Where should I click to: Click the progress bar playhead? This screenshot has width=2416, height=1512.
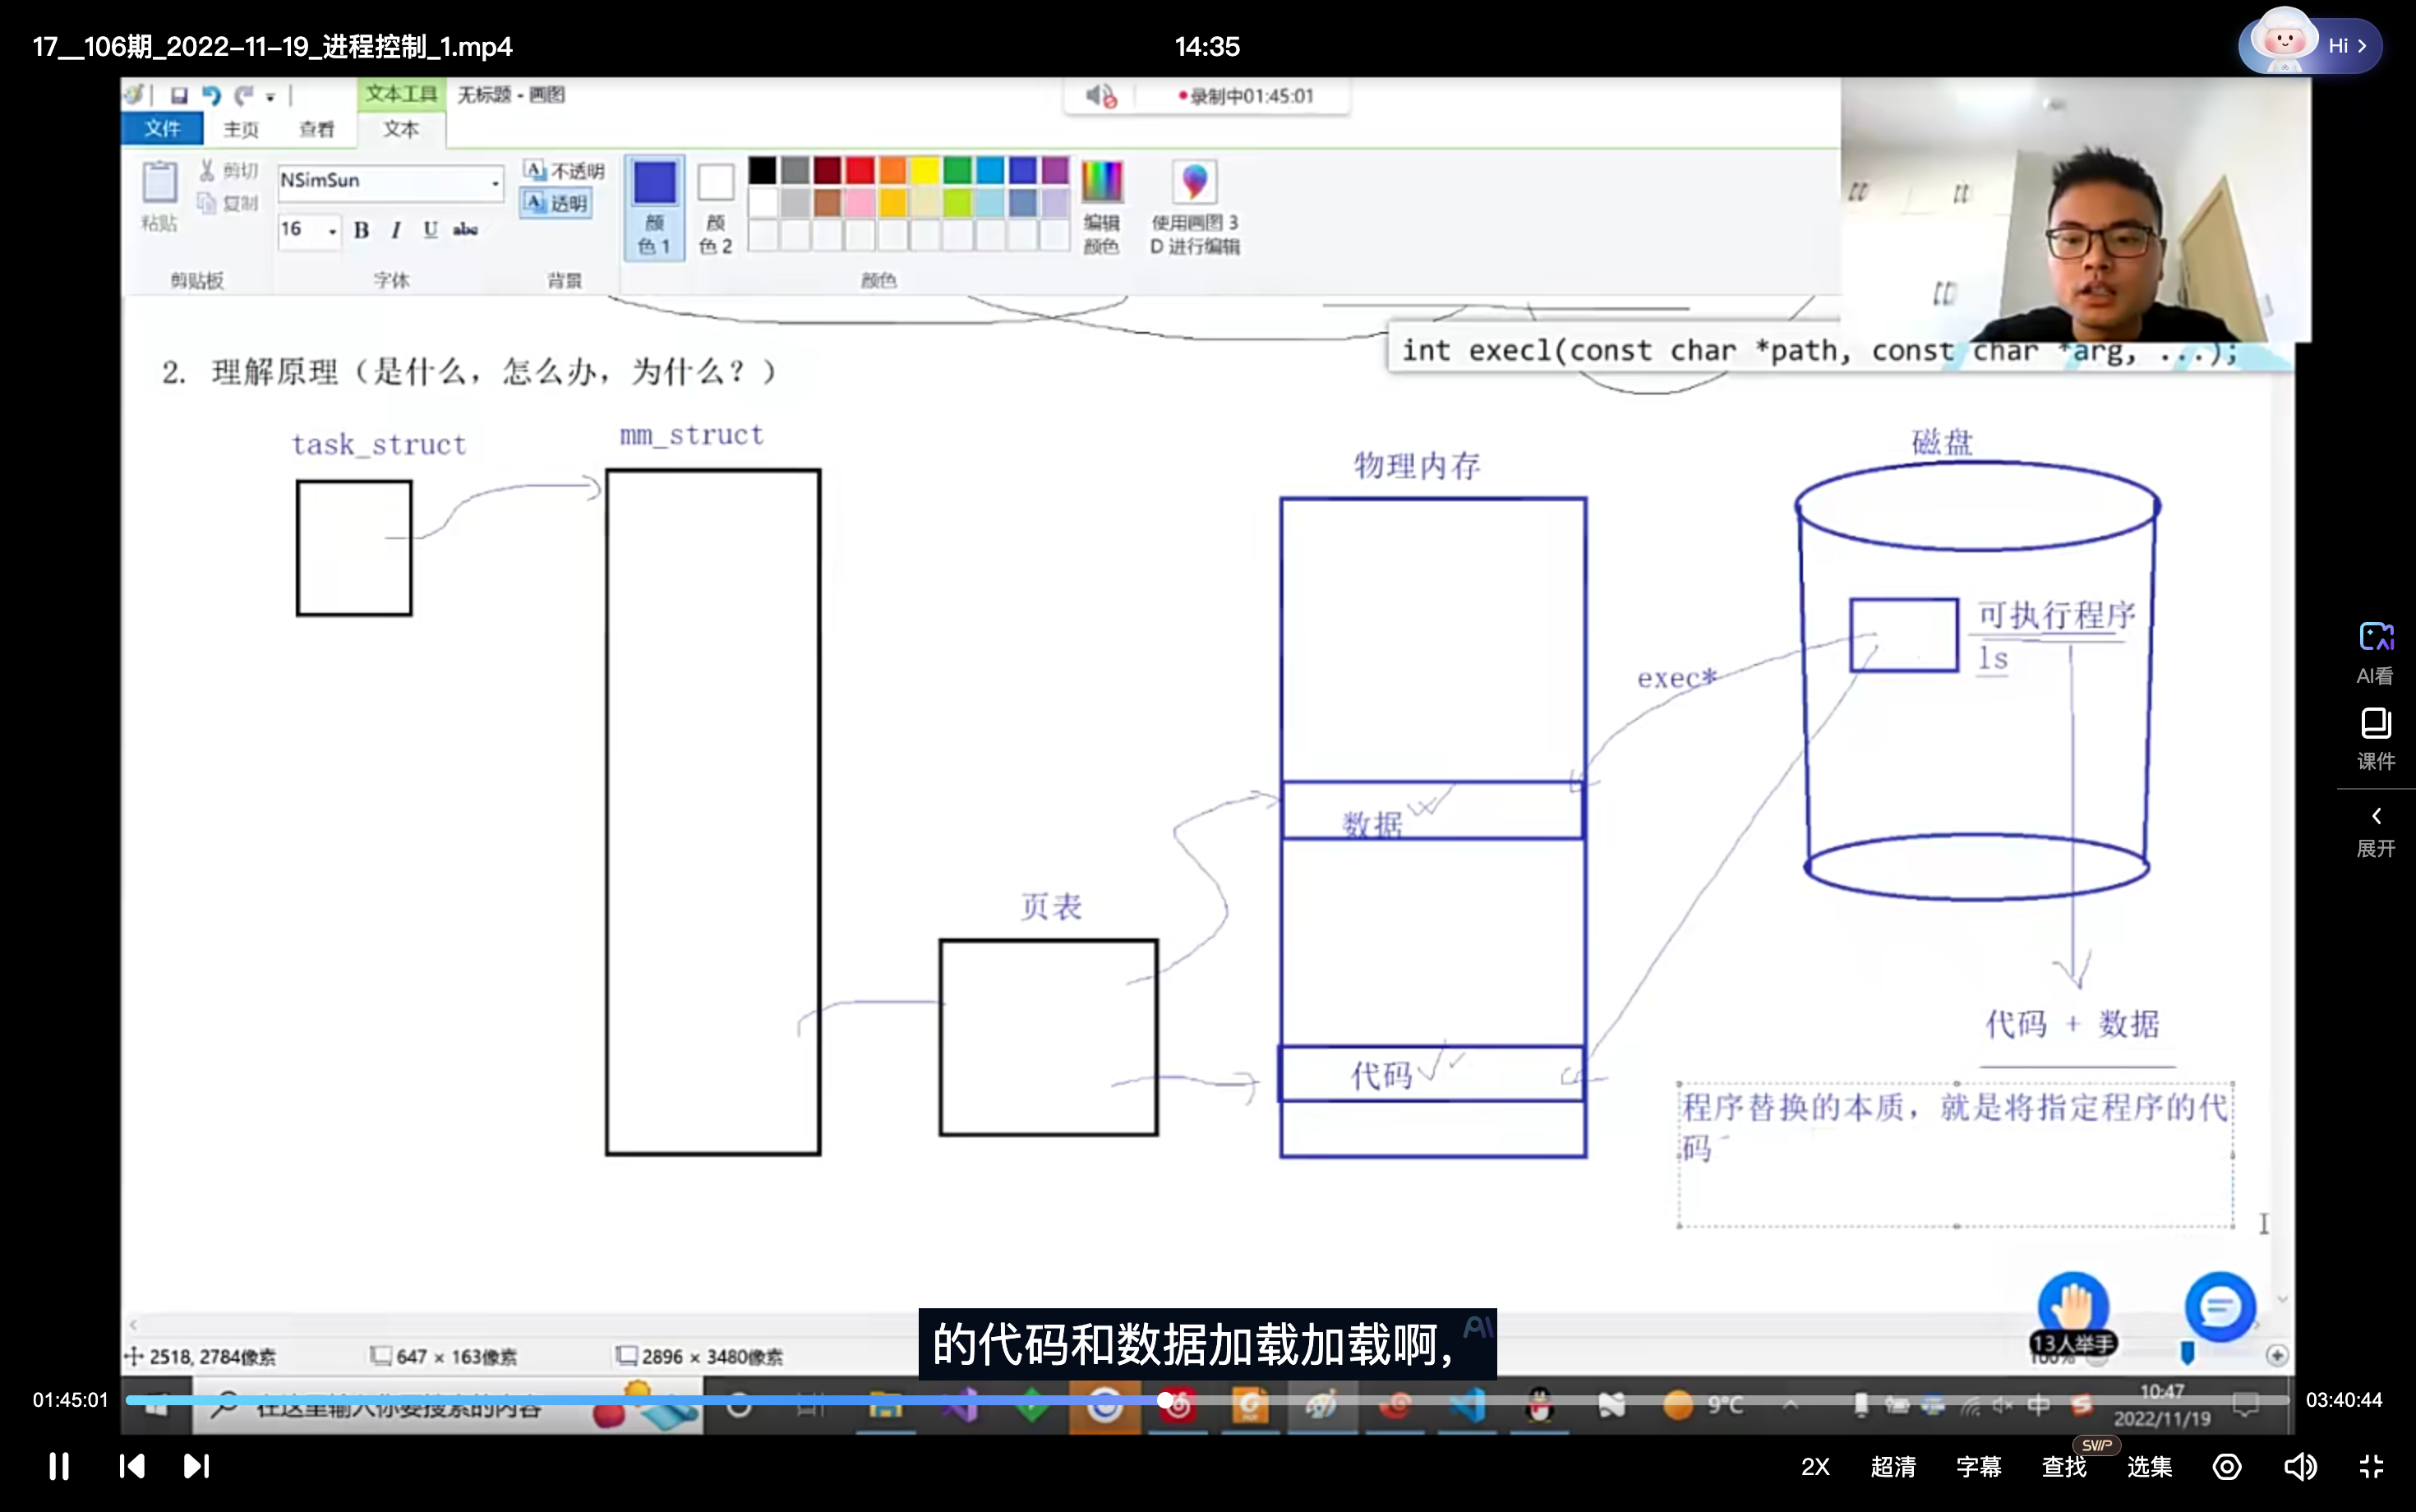(1166, 1400)
